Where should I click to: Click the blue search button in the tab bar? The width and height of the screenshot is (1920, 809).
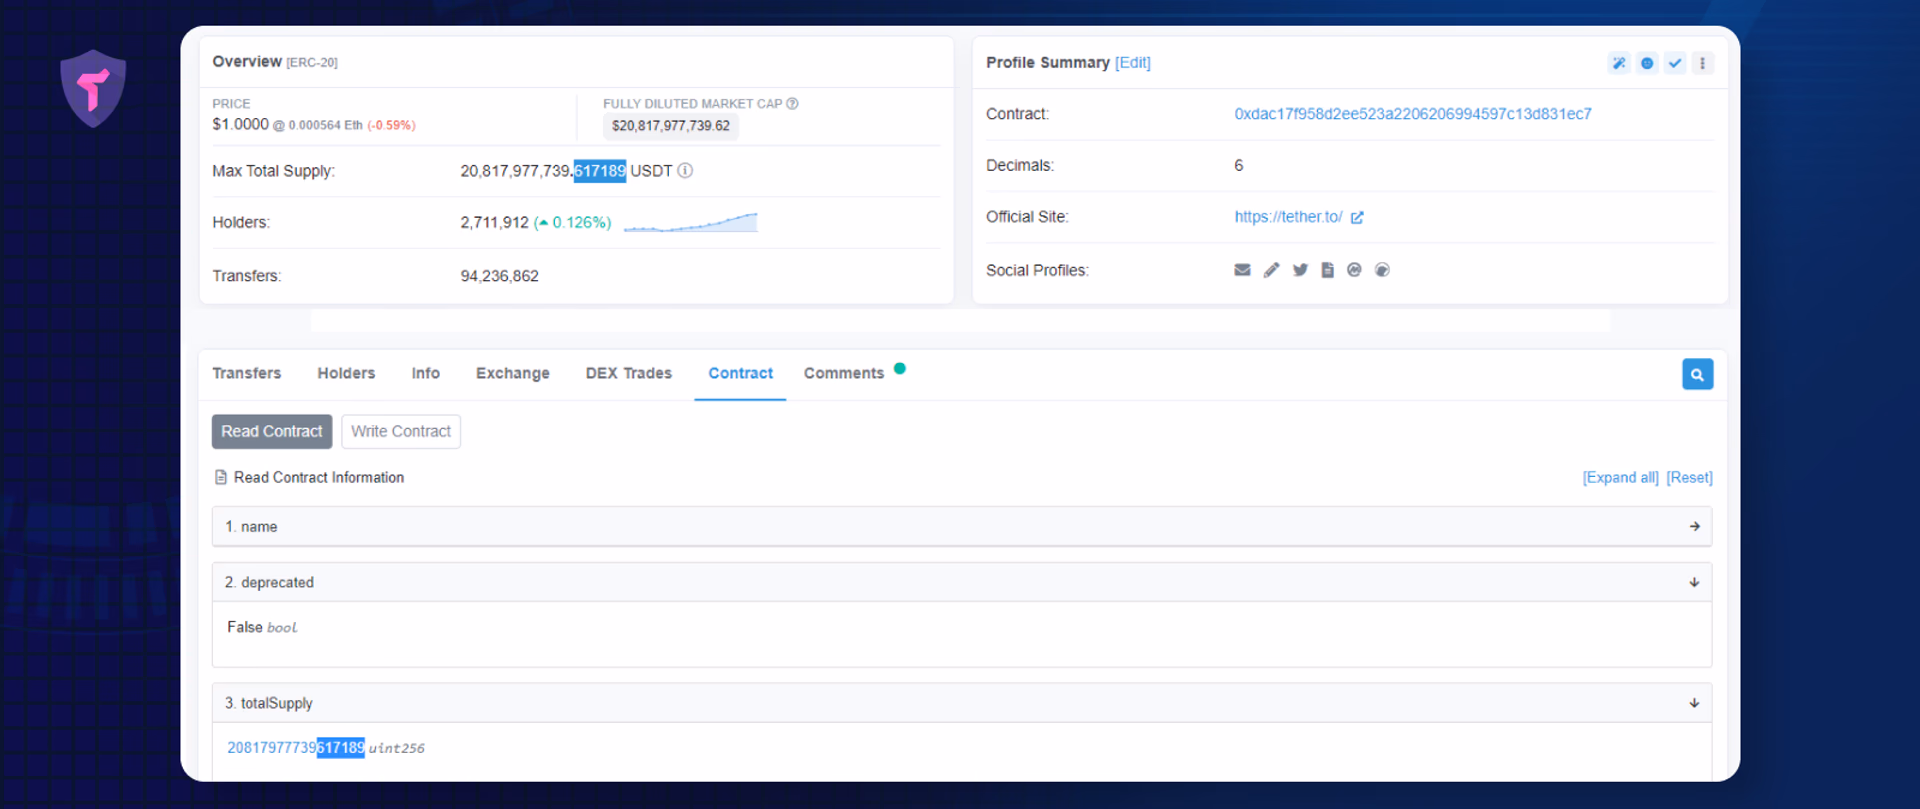[1697, 374]
